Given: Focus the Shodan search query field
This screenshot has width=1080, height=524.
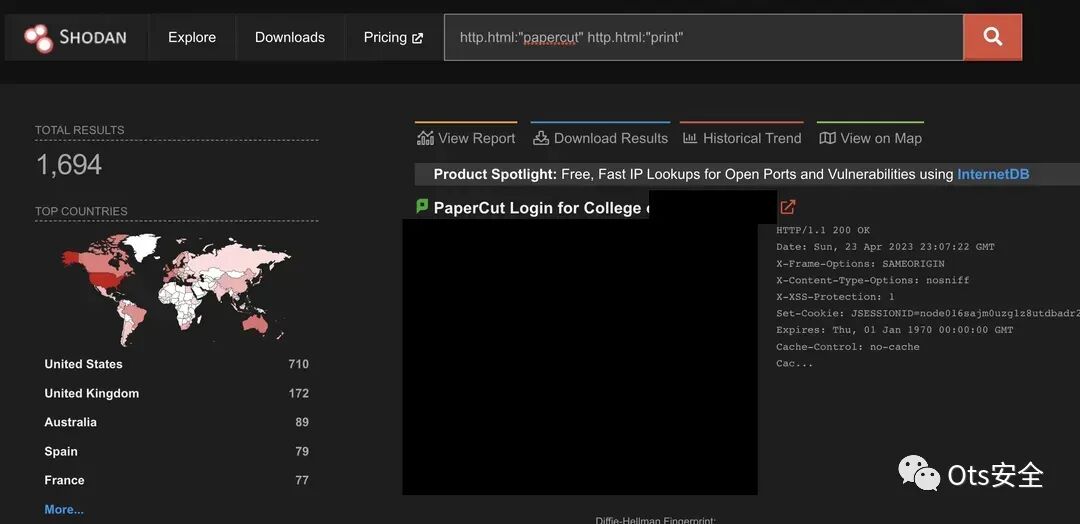Looking at the screenshot, I should 703,37.
